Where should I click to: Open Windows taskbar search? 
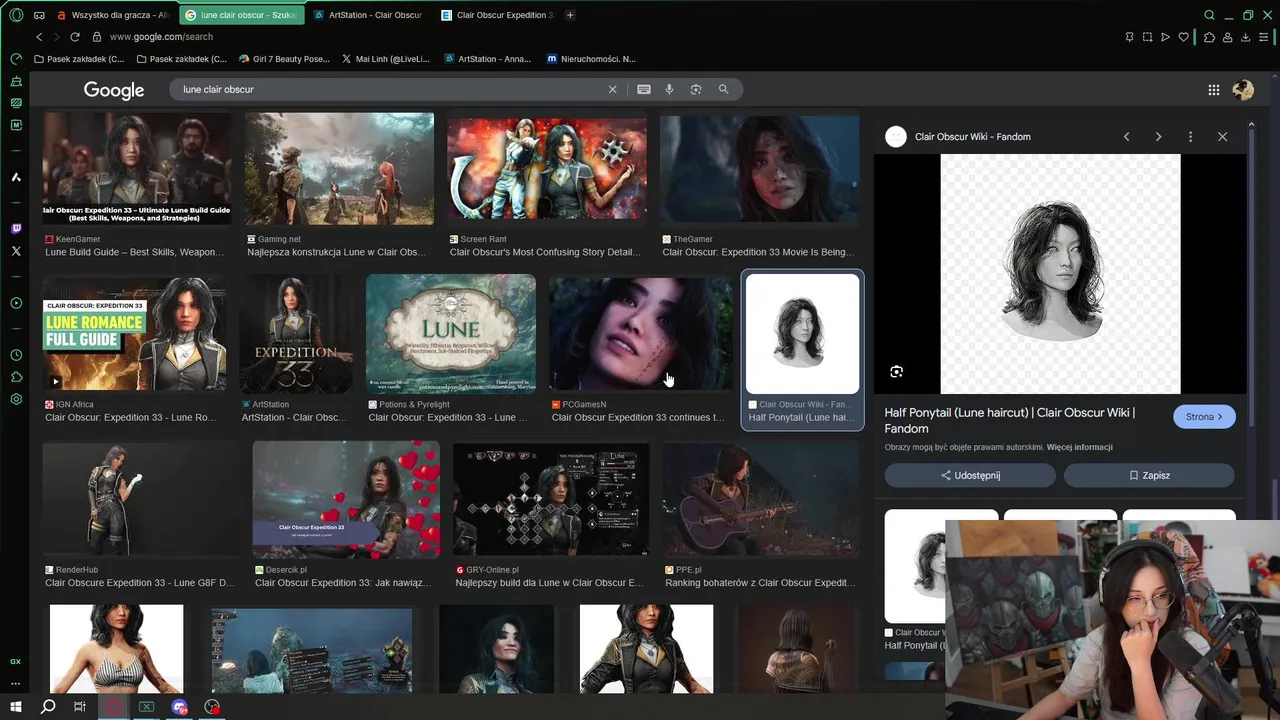(48, 707)
